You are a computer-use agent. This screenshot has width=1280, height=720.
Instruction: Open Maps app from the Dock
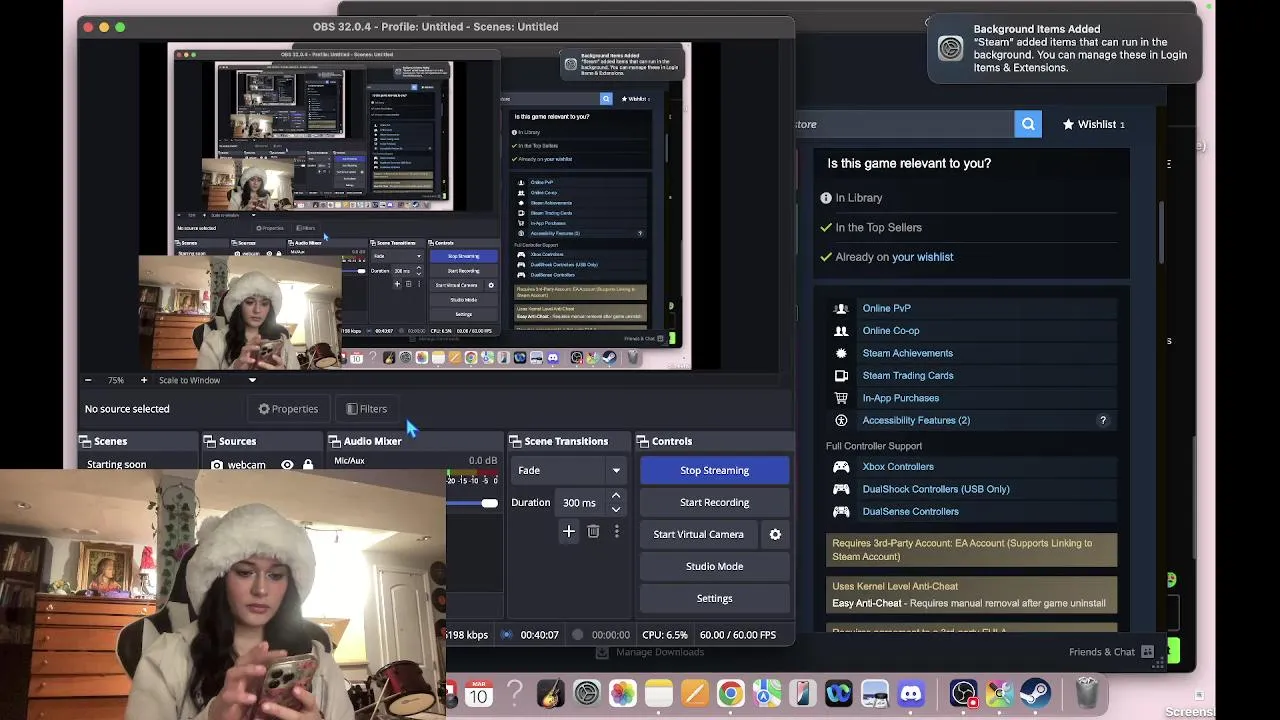pyautogui.click(x=767, y=693)
